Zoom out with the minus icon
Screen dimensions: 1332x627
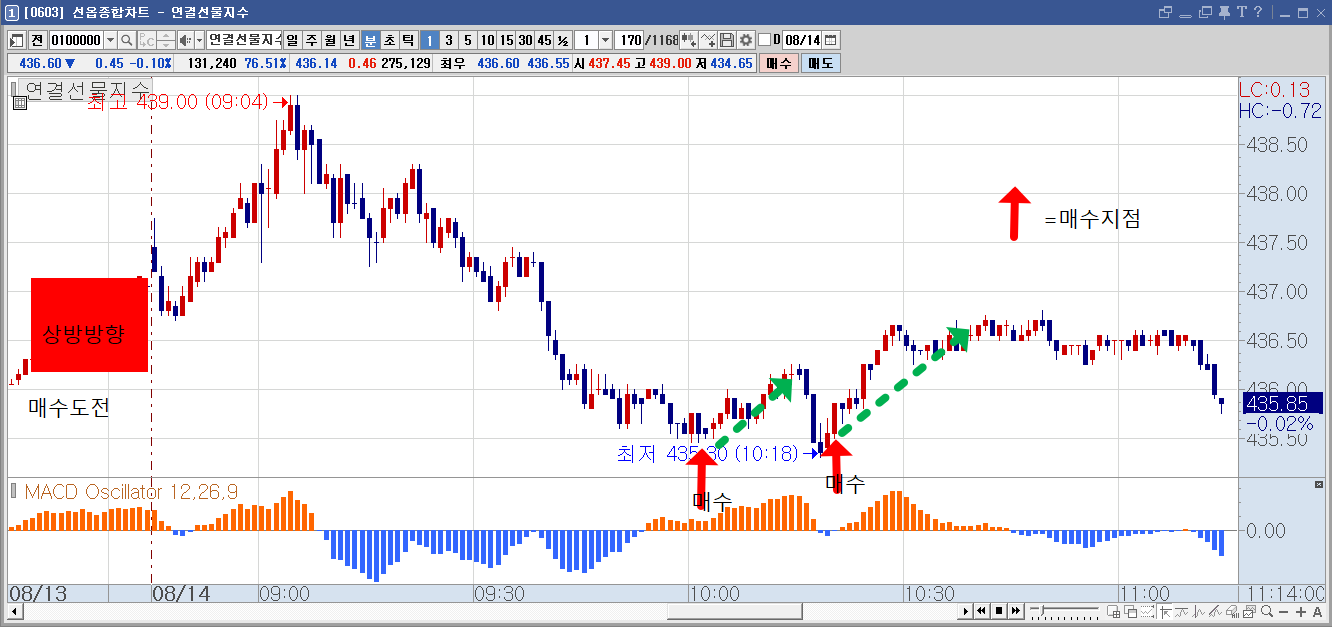(1285, 611)
